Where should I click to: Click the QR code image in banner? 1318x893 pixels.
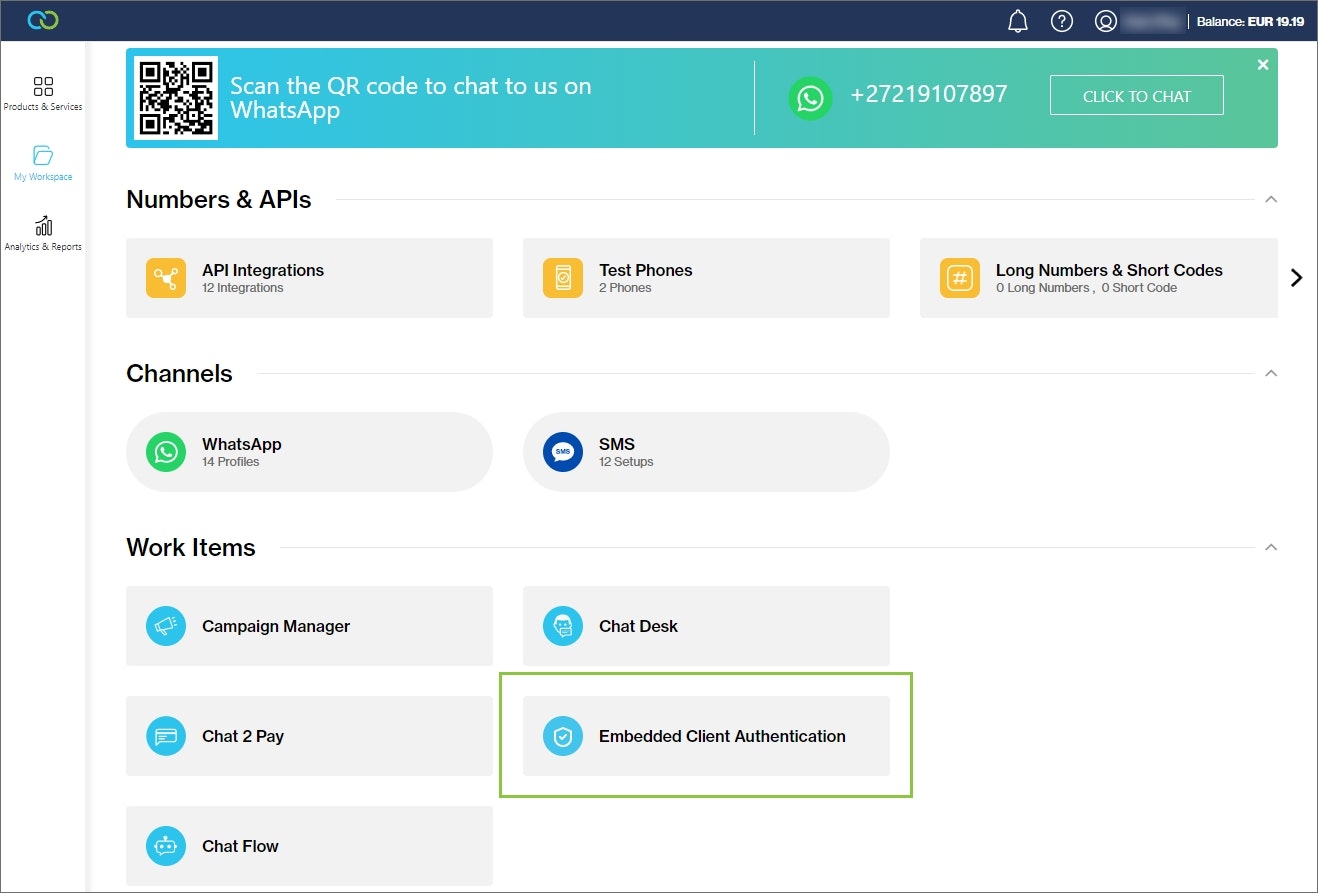176,98
